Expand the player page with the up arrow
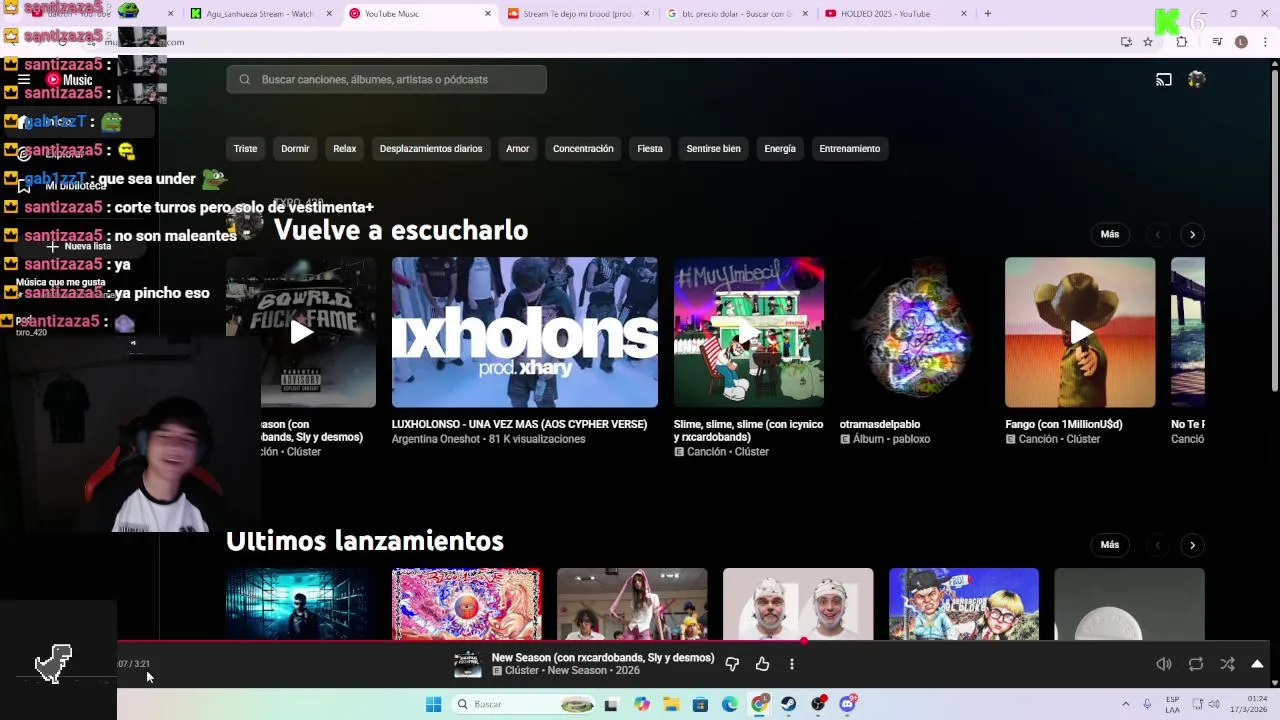This screenshot has height=720, width=1280. tap(1257, 664)
